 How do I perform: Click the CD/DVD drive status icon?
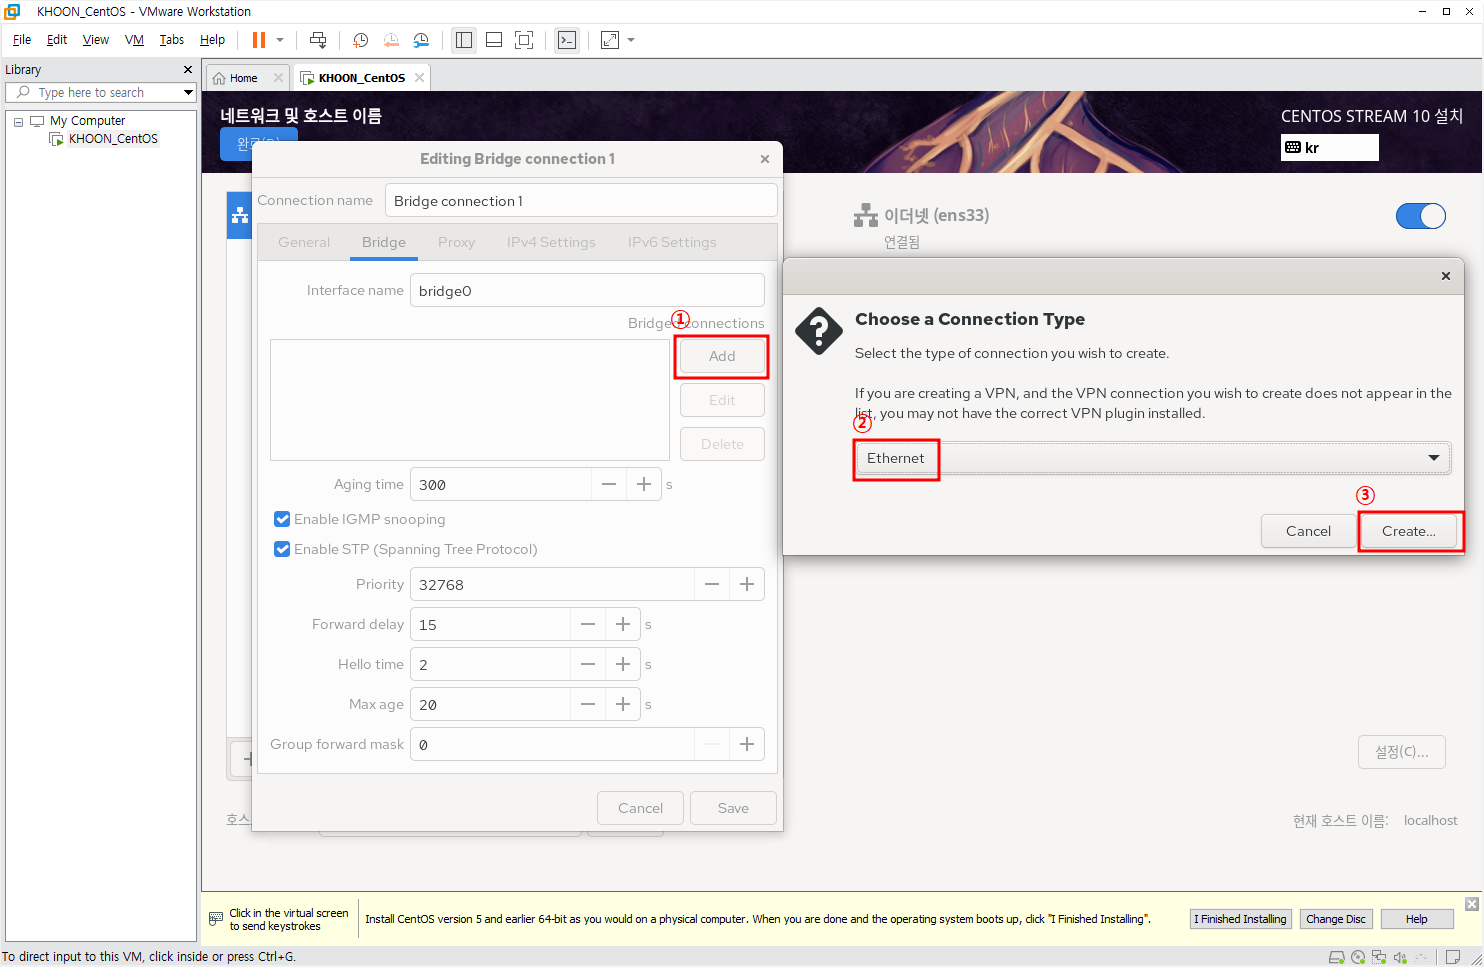[x=1358, y=957]
